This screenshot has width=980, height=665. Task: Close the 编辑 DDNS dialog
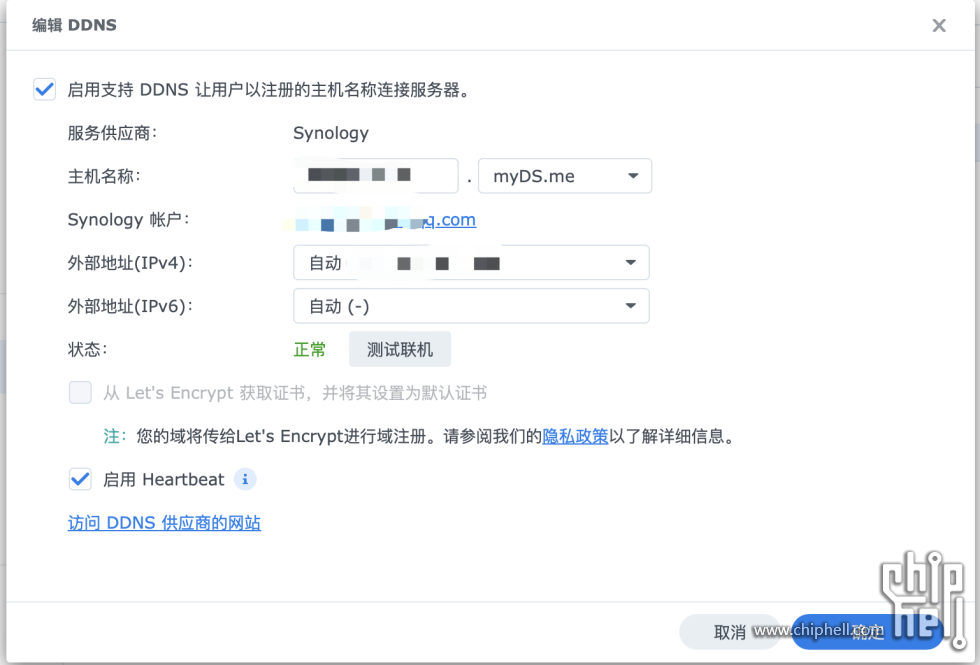(x=939, y=26)
